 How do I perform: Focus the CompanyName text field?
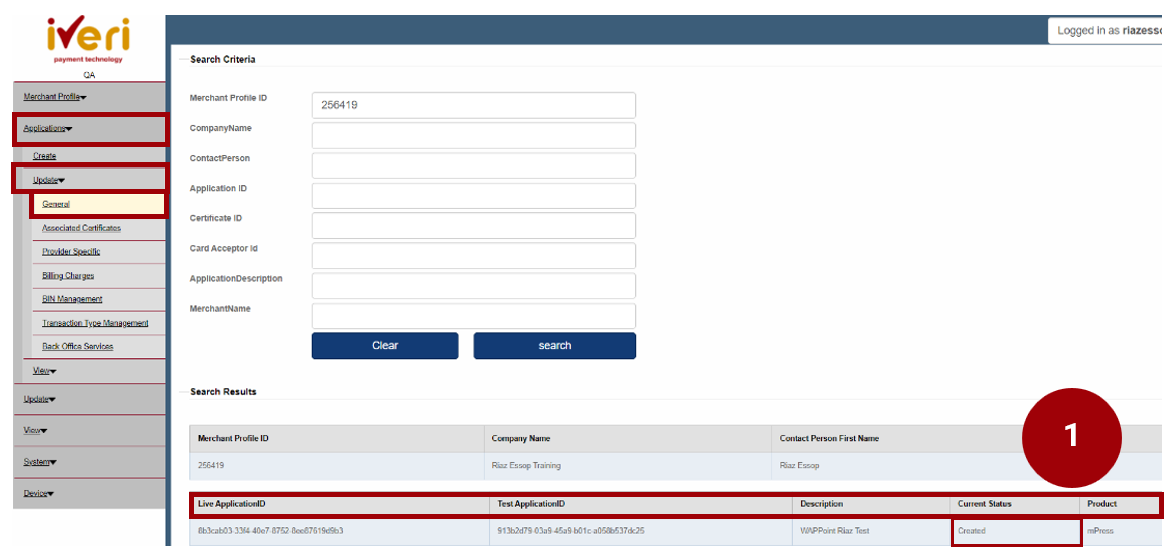pos(473,135)
